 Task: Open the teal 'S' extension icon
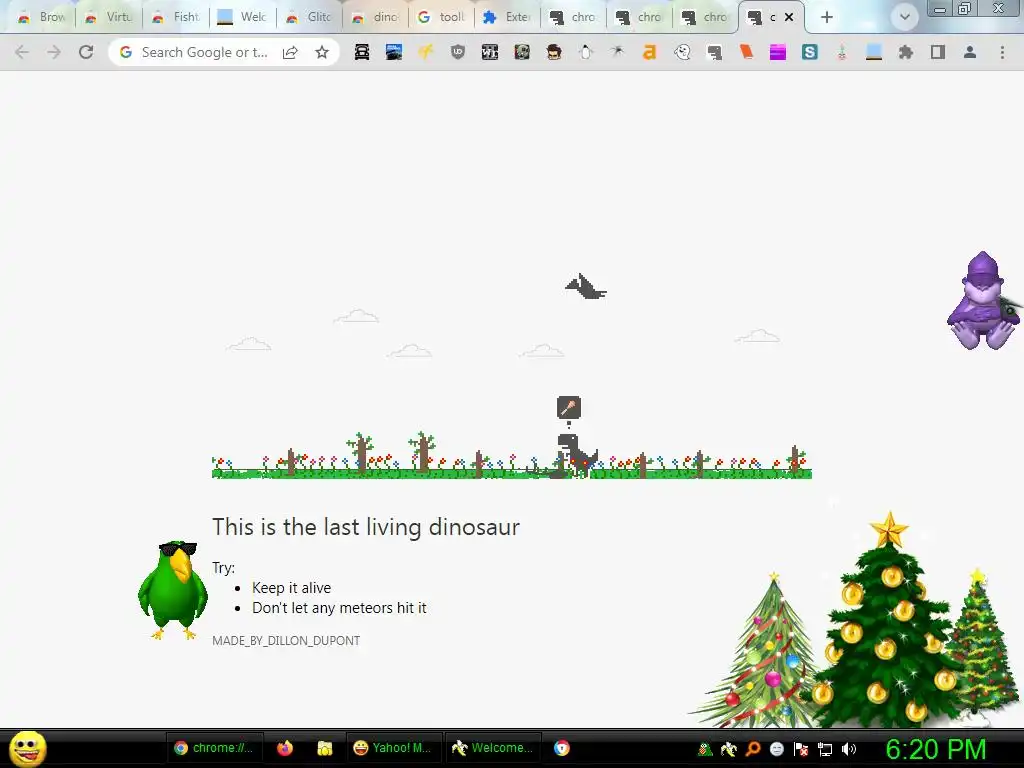[x=810, y=52]
